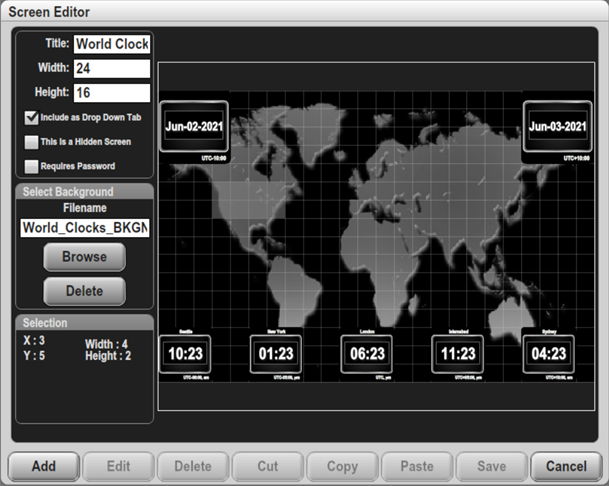
Task: Click the Copy button in bottom bar
Action: (342, 466)
